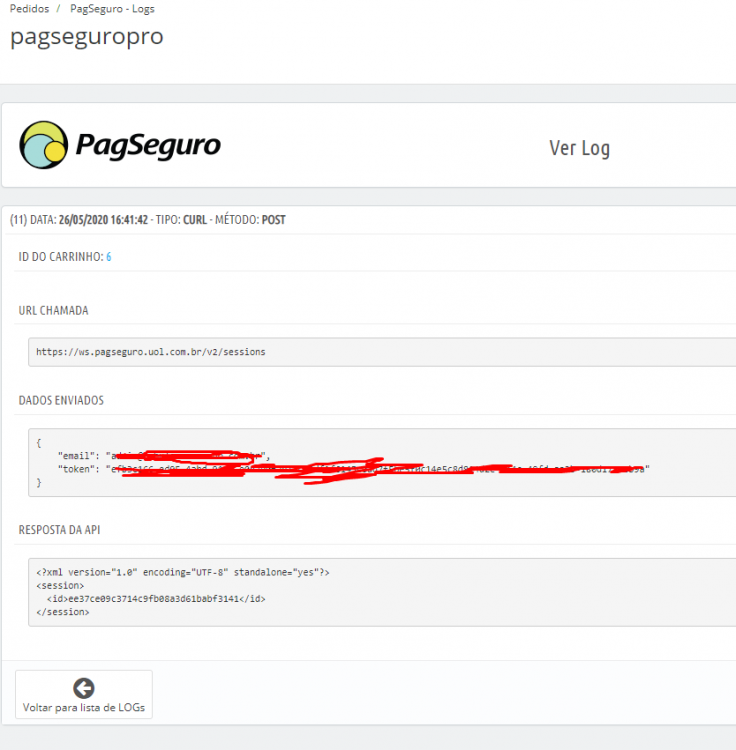Click the DADOS ENVIADOS section label
This screenshot has height=750, width=736.
pyautogui.click(x=61, y=400)
